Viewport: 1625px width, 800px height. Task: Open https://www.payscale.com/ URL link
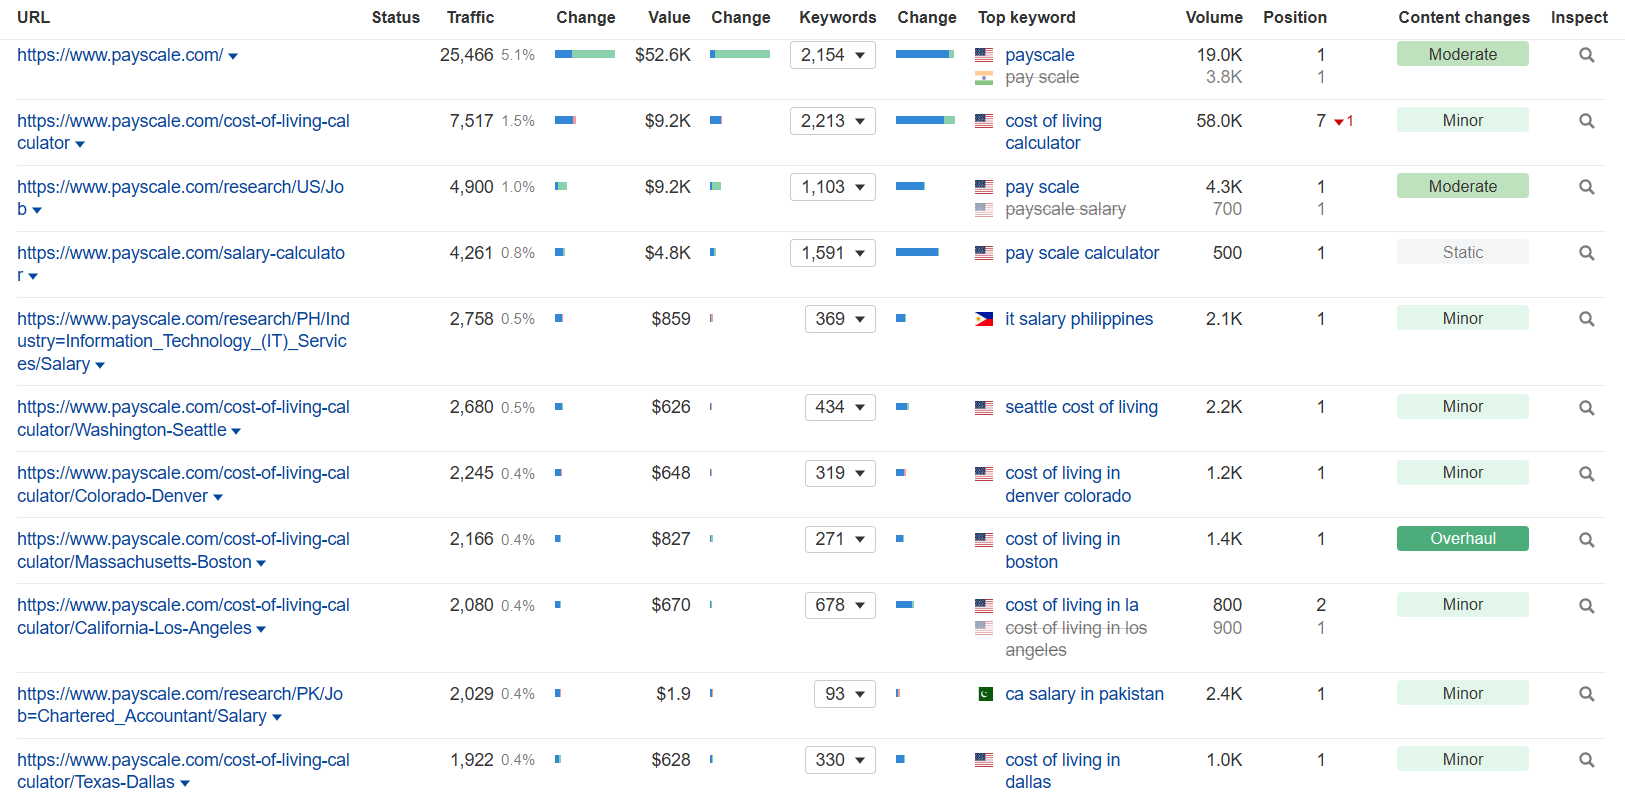pyautogui.click(x=120, y=55)
